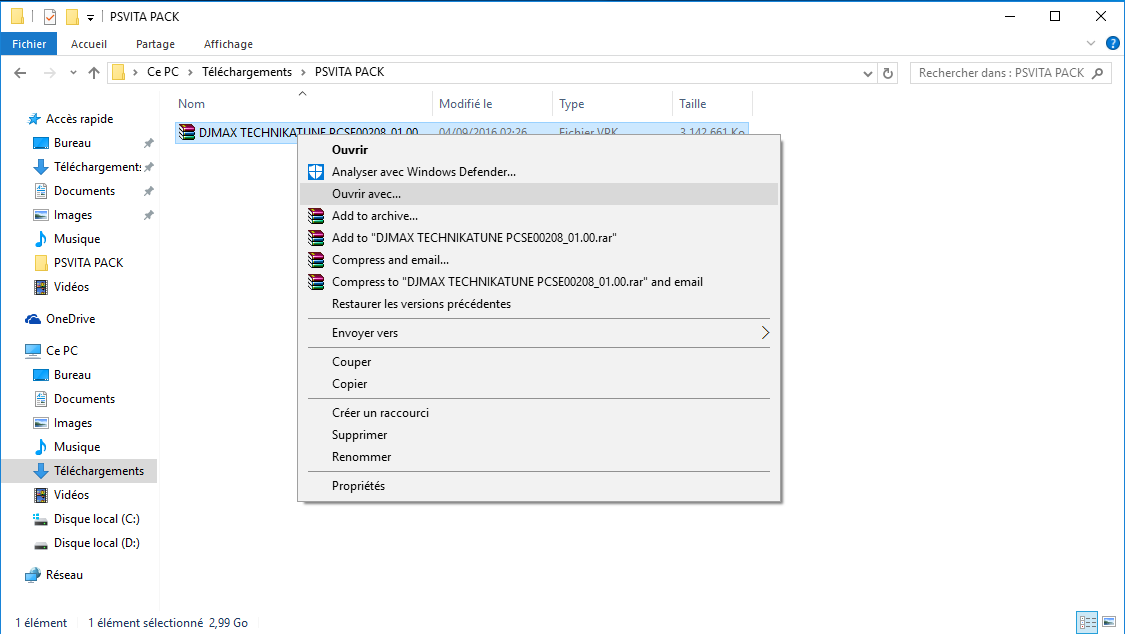Click the OneDrive cloud icon
The image size is (1125, 634).
(33, 319)
